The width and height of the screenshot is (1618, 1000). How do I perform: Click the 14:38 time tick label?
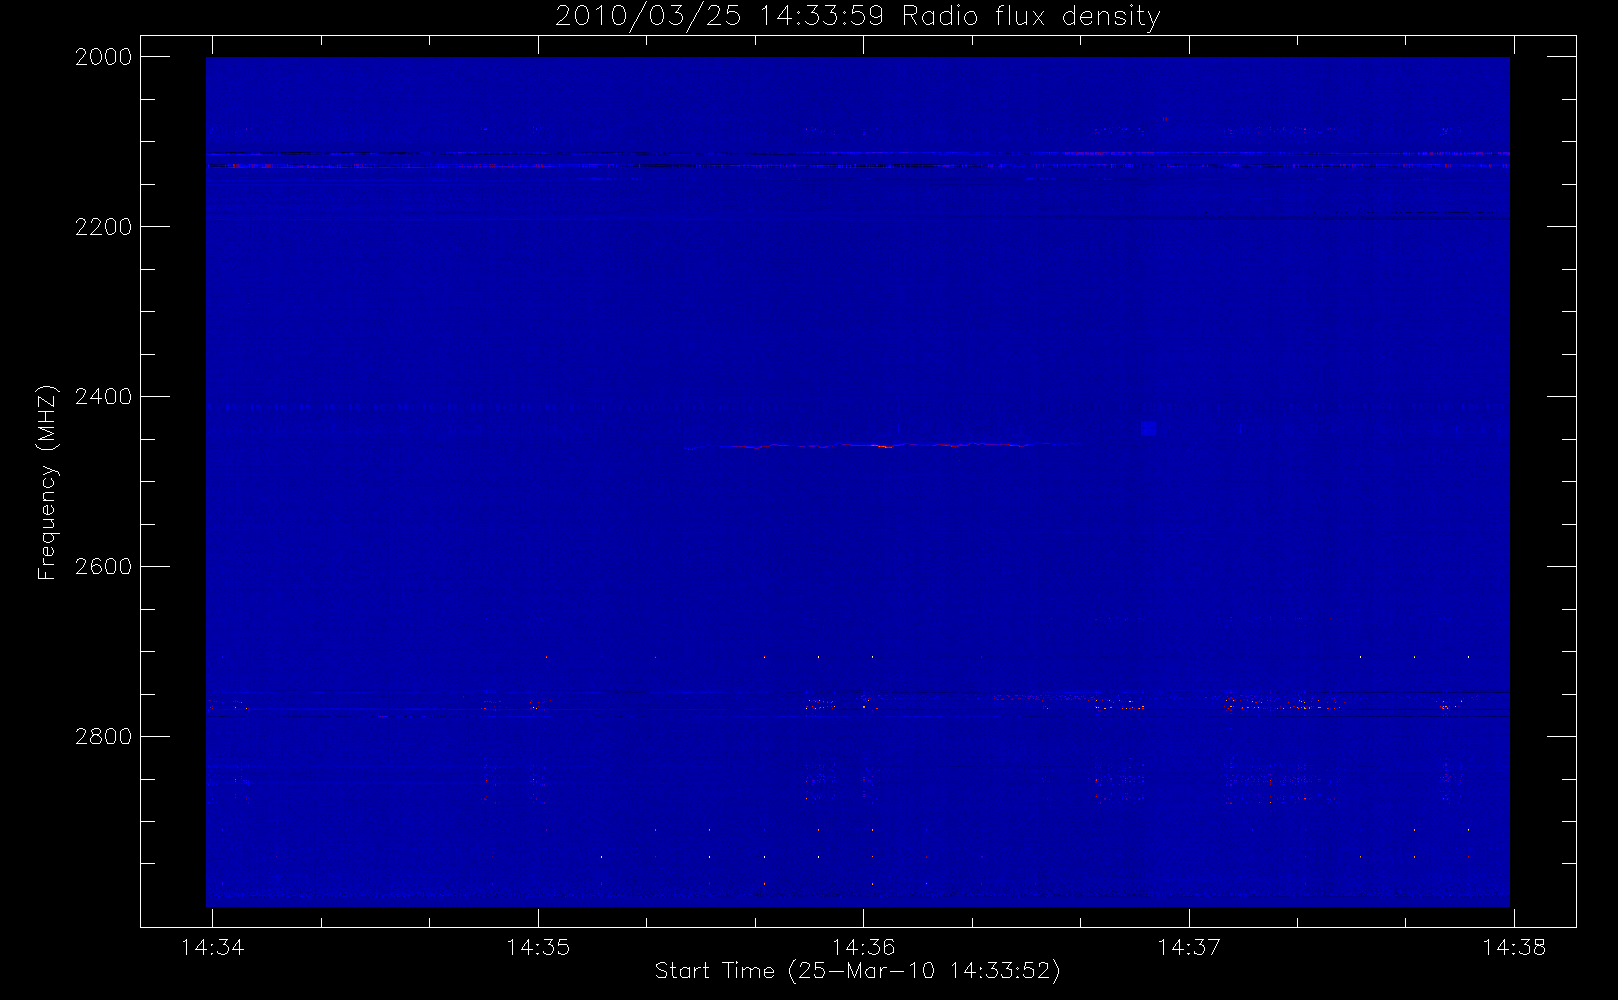[1514, 947]
